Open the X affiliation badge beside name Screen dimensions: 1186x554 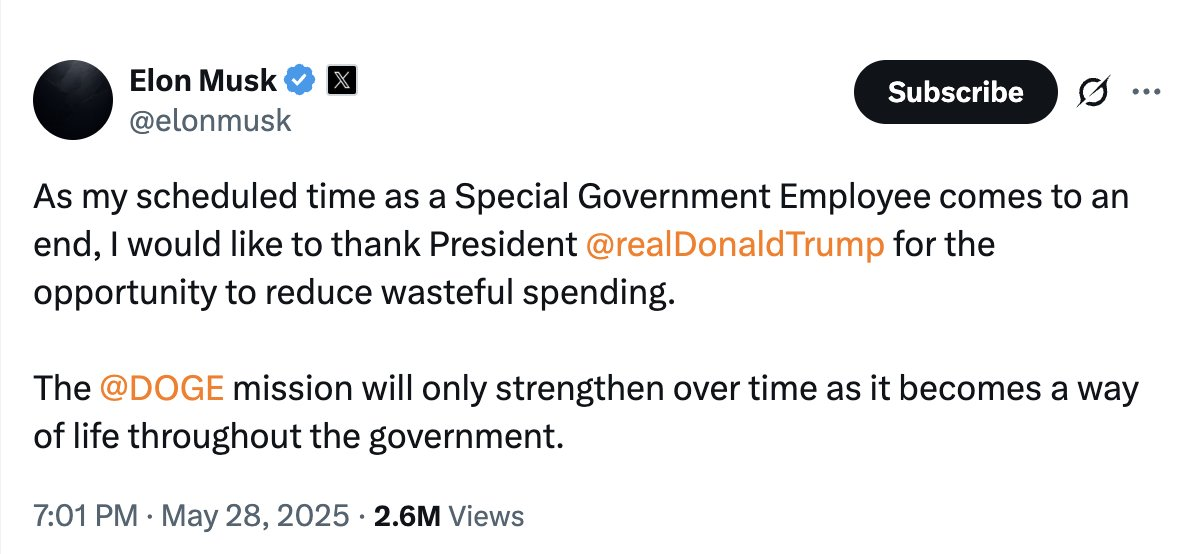click(x=341, y=80)
